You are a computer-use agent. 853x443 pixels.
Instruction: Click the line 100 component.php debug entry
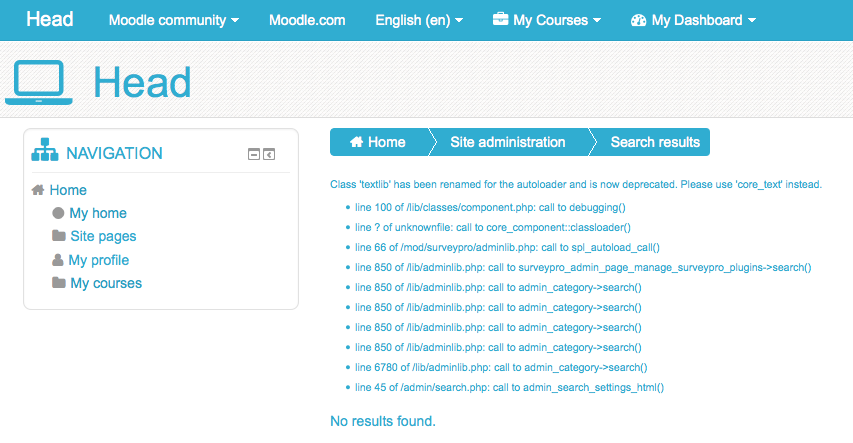[490, 207]
